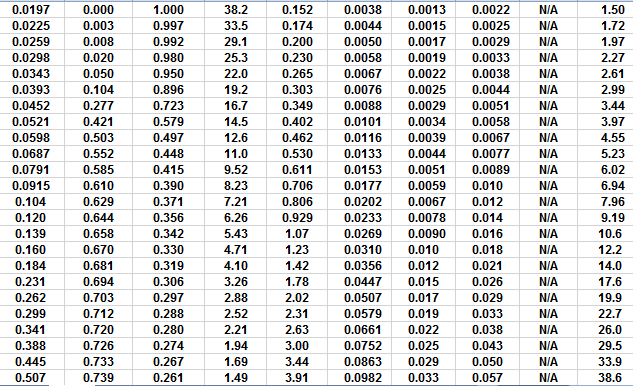Viewport: 633px width, 386px height.
Task: Select the cell showing 1.000
Action: [168, 10]
